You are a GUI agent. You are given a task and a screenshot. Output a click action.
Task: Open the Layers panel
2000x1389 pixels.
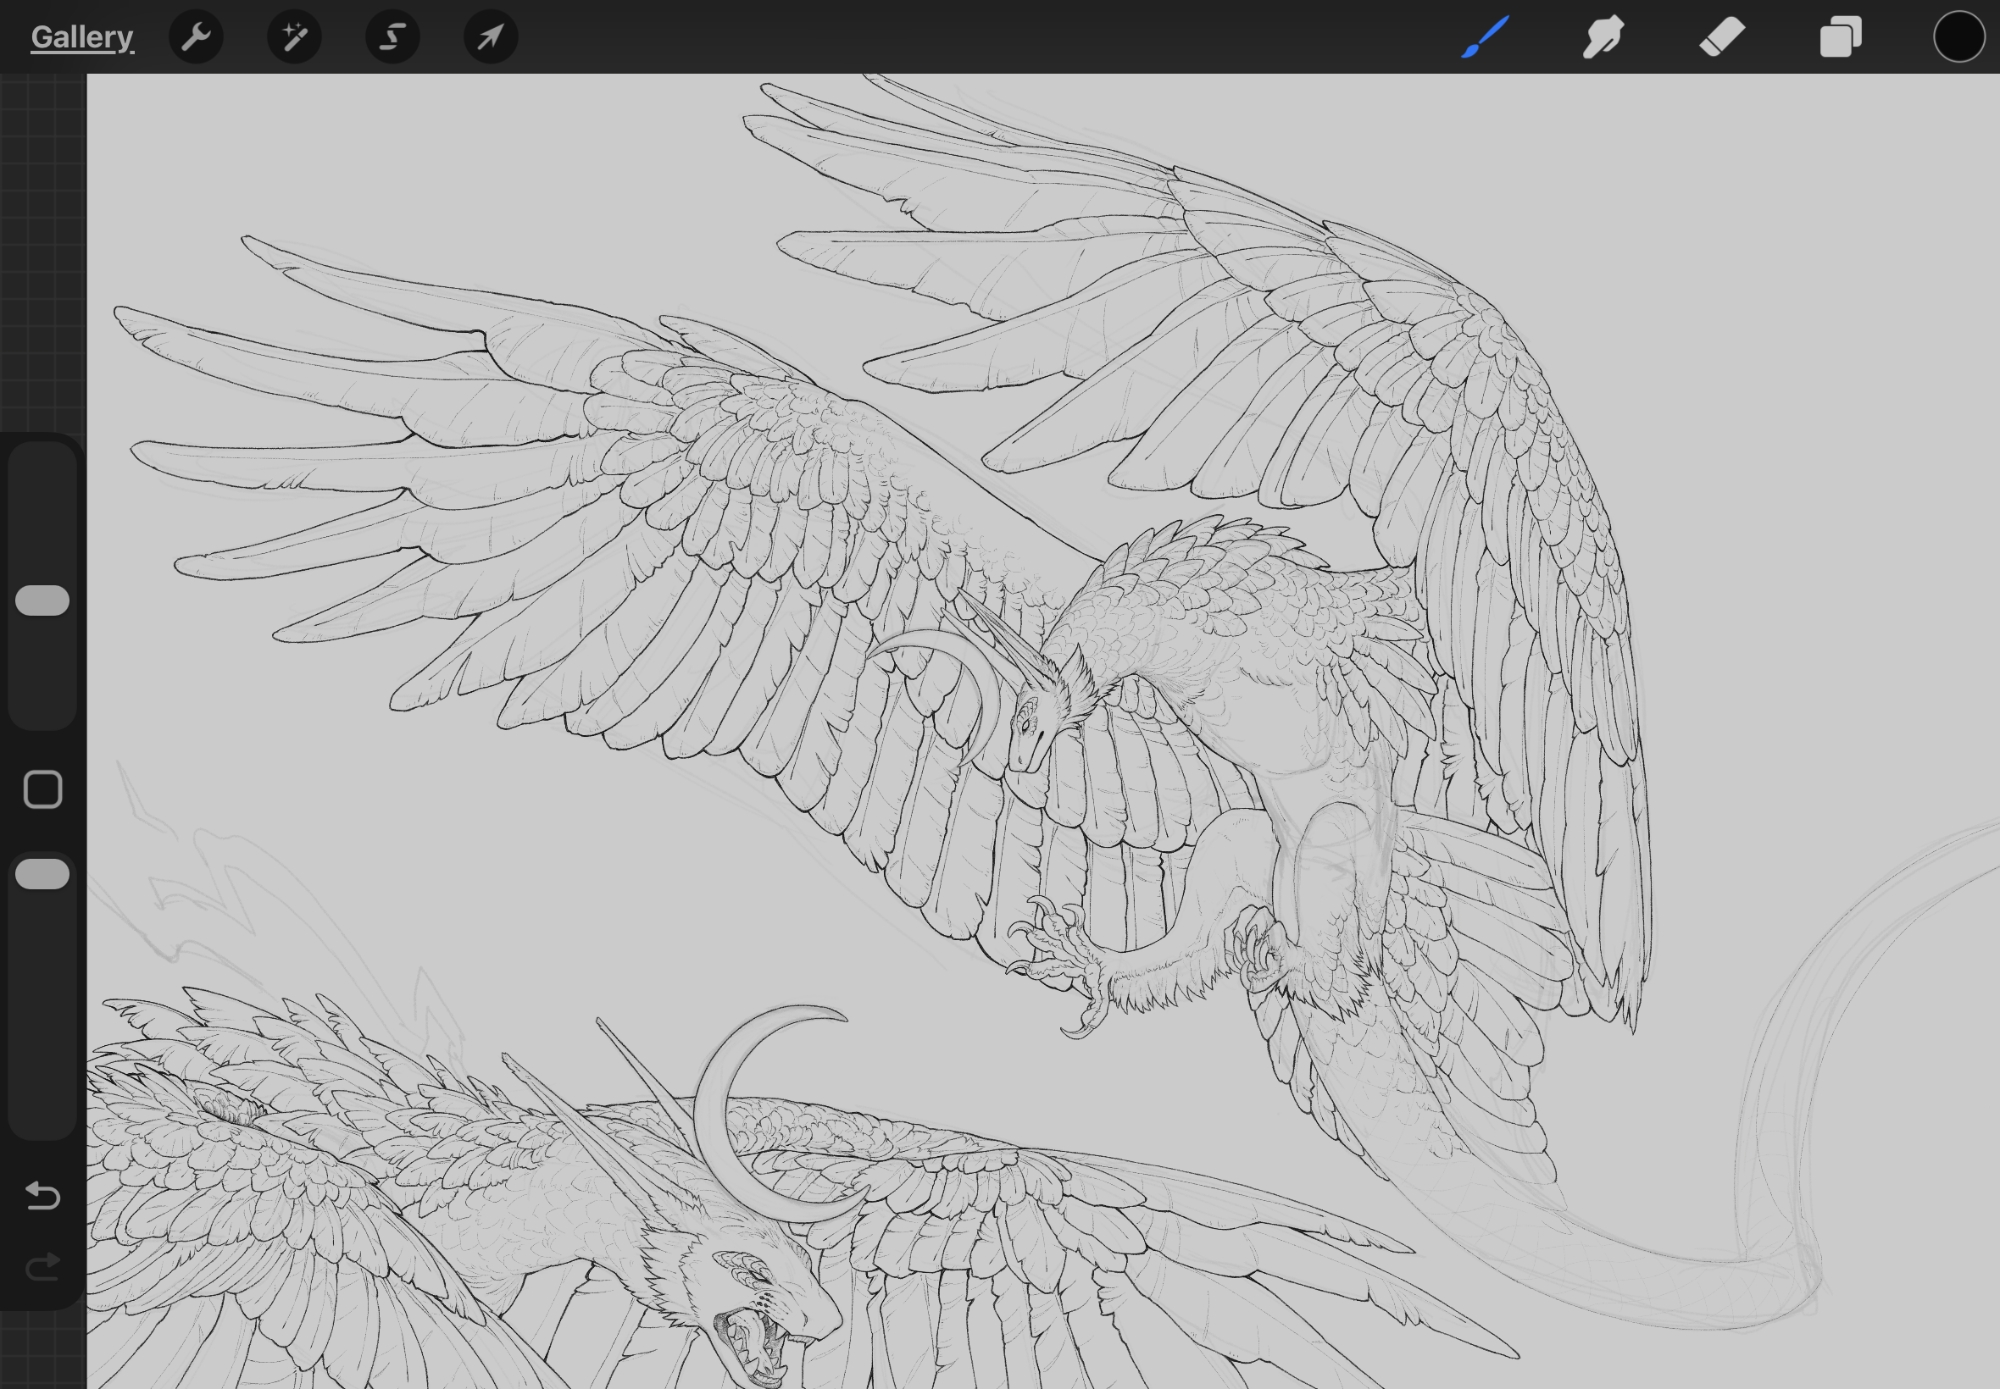pyautogui.click(x=1840, y=38)
